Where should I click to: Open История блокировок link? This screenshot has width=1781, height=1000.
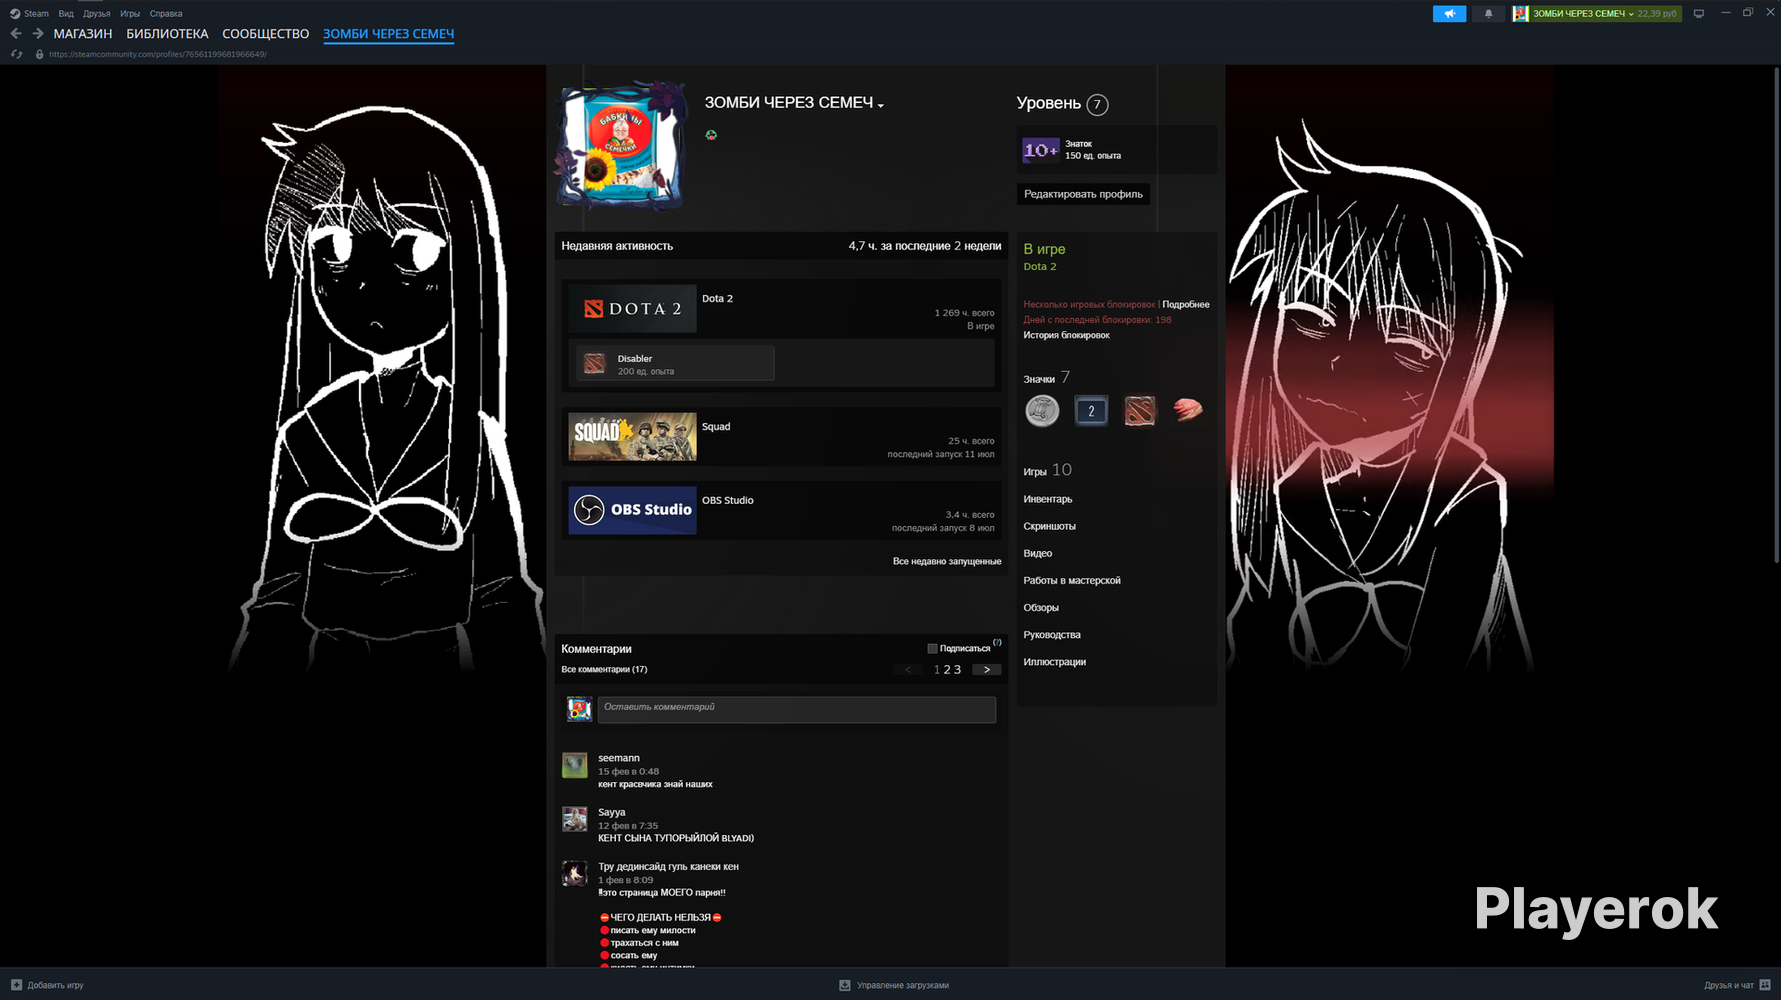[1066, 335]
